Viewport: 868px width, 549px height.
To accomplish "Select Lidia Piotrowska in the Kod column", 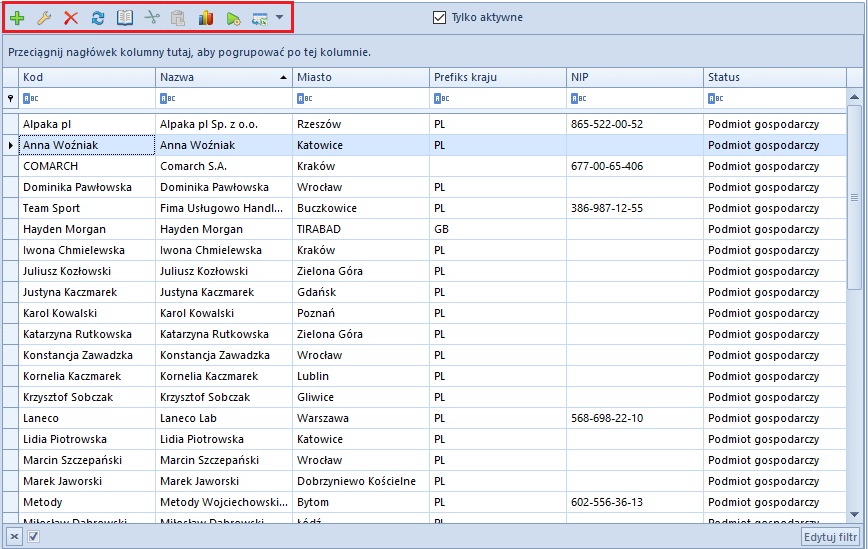I will tap(87, 439).
